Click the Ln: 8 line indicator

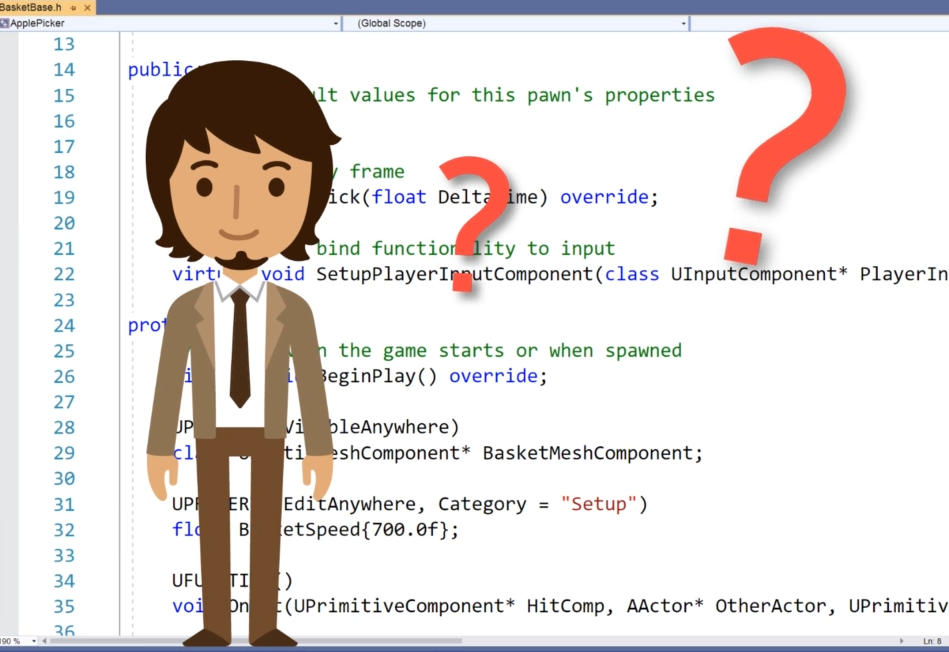[x=930, y=640]
